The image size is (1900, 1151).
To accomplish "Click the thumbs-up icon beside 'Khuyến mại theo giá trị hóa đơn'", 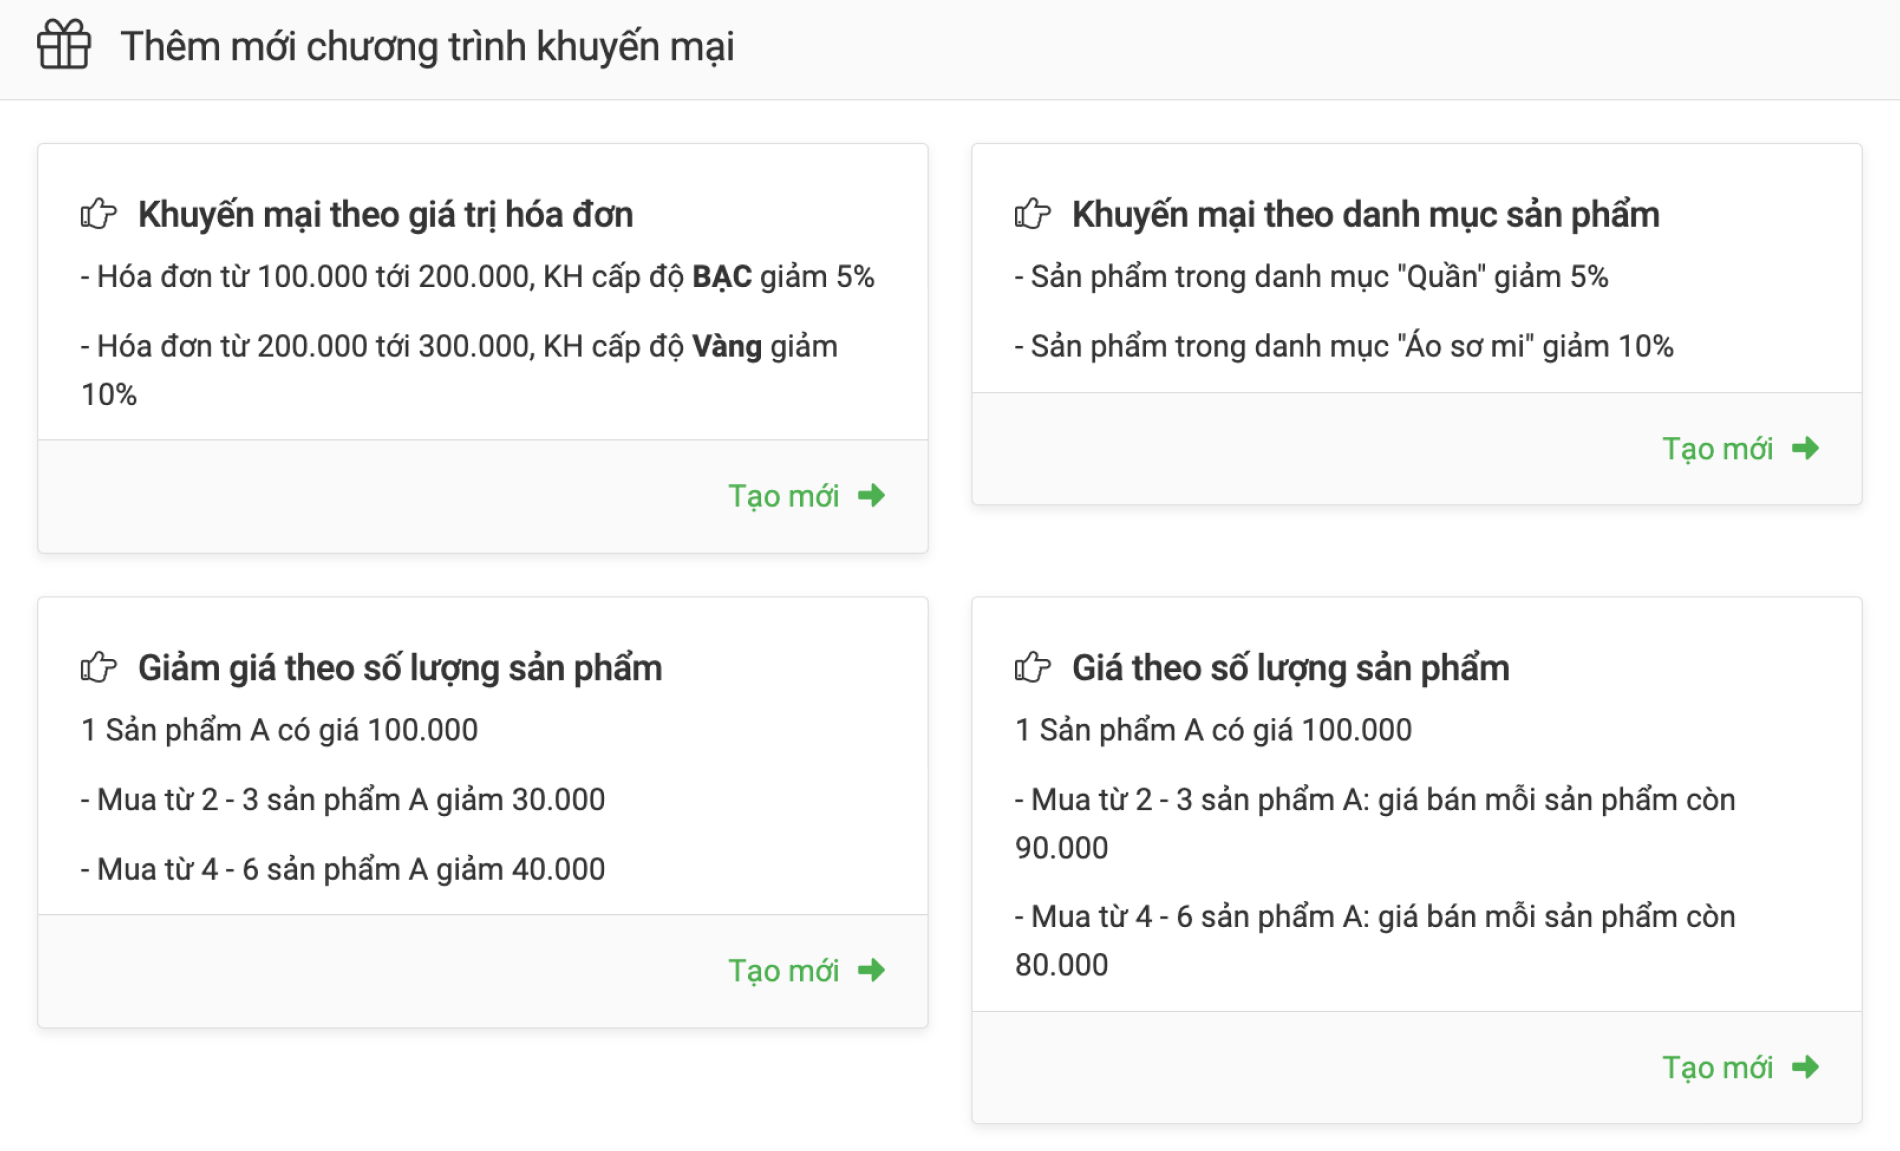I will tap(98, 213).
